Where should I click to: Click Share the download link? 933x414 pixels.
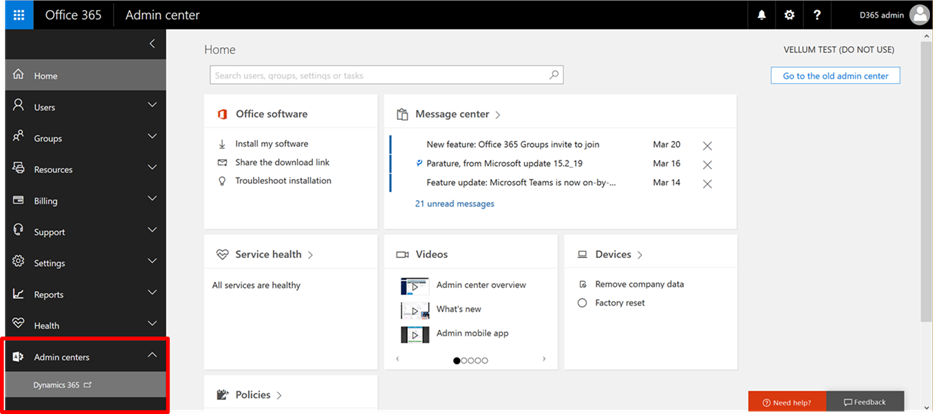(282, 162)
